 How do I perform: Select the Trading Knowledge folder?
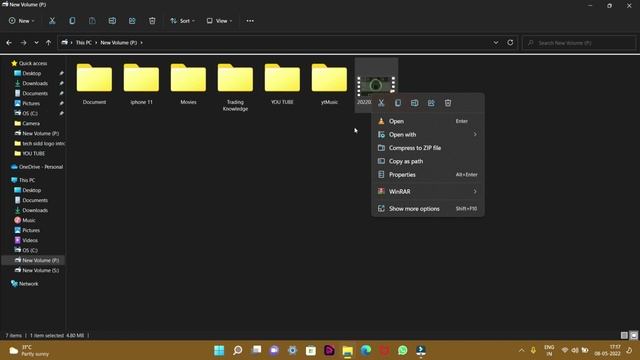point(235,87)
